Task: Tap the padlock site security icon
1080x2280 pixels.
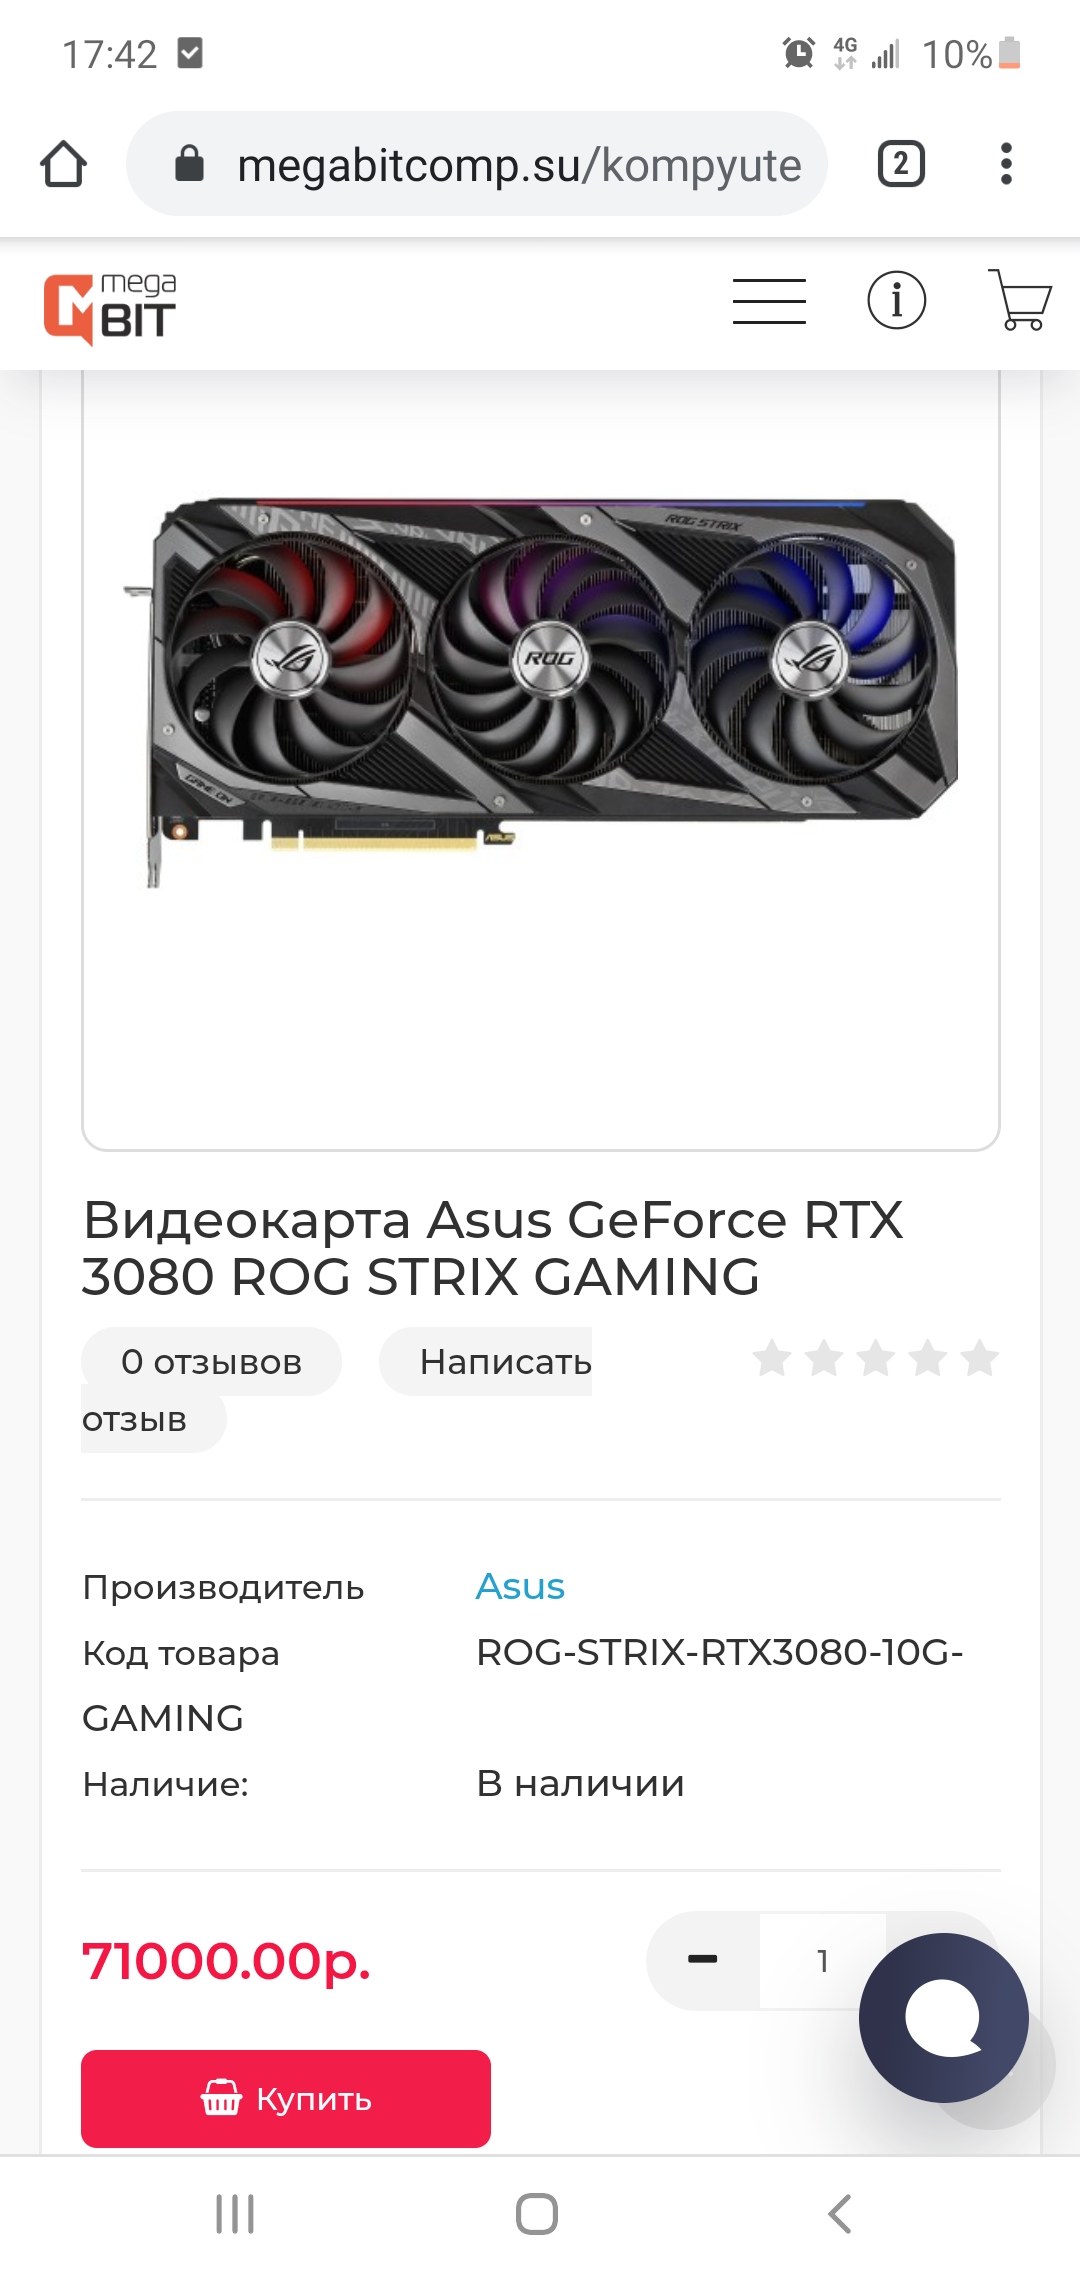Action: [x=189, y=163]
